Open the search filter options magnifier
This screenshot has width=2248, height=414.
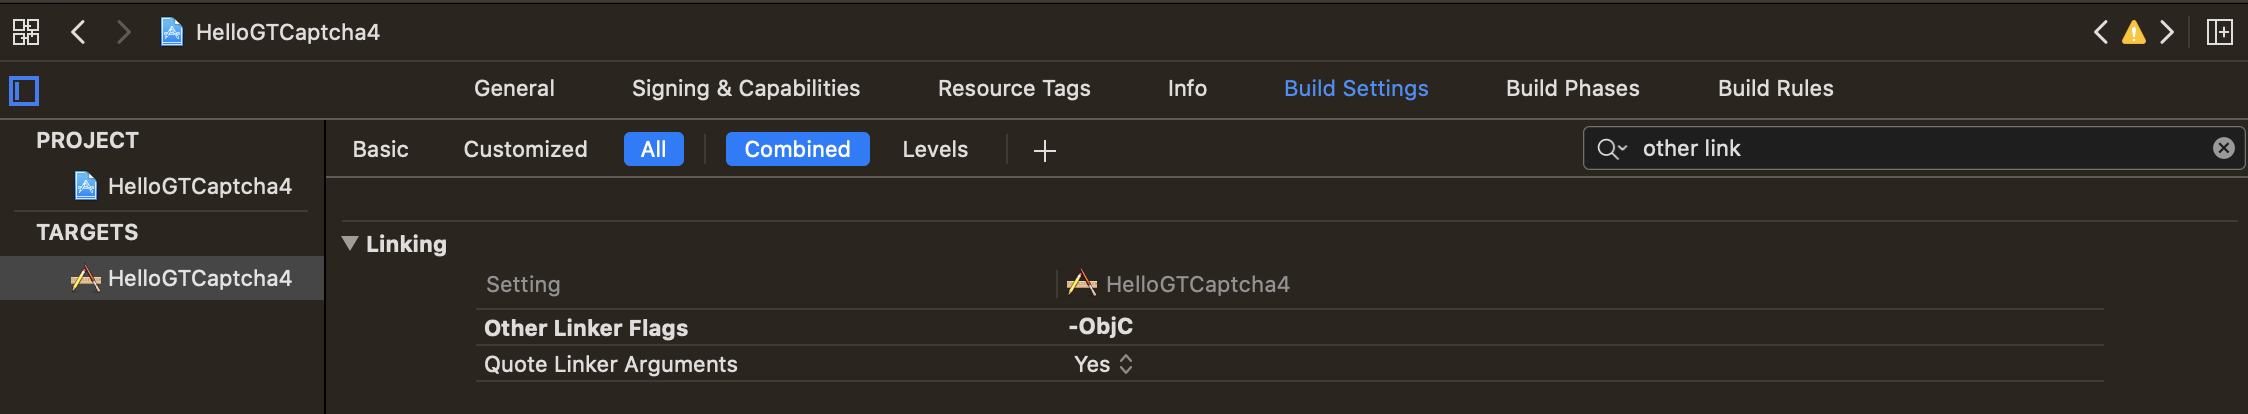coord(1611,148)
